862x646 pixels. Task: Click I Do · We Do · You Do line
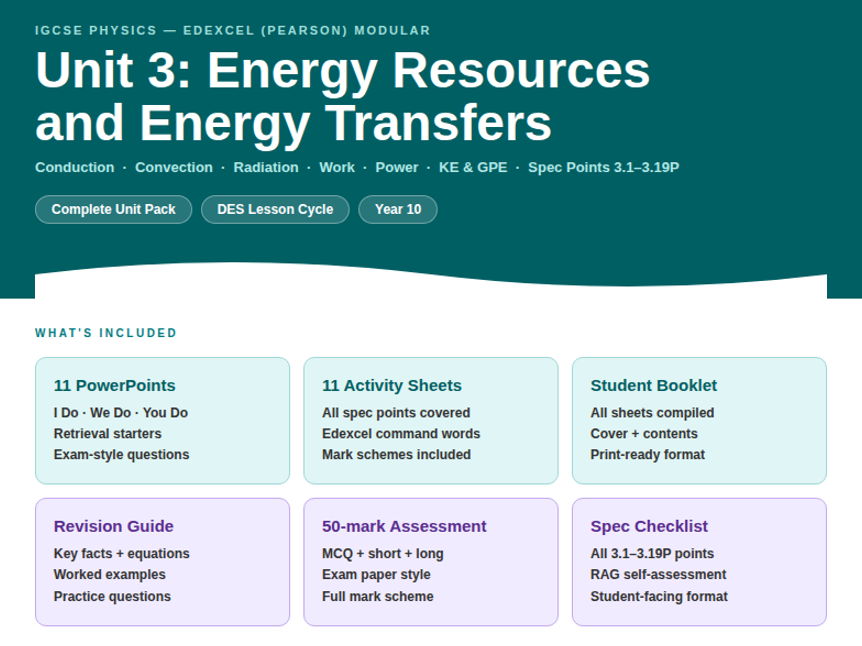(x=121, y=412)
